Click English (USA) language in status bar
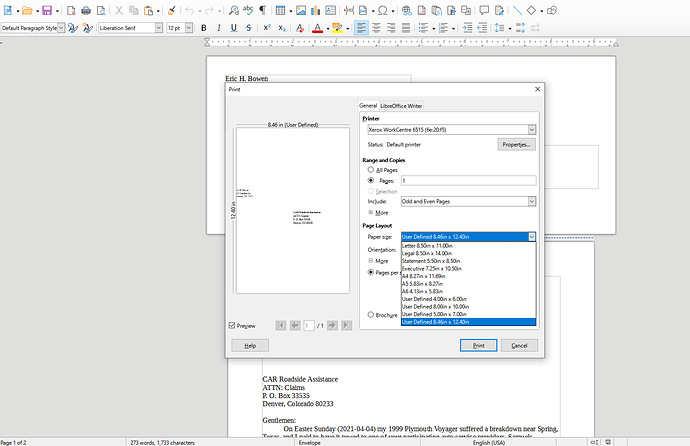The height and width of the screenshot is (446, 690). pyautogui.click(x=488, y=442)
